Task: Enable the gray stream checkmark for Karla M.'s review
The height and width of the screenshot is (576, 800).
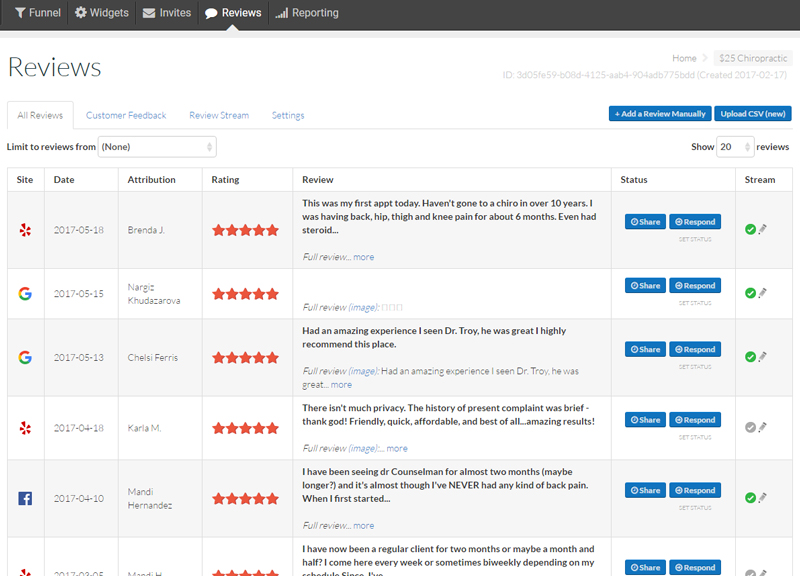Action: 750,428
